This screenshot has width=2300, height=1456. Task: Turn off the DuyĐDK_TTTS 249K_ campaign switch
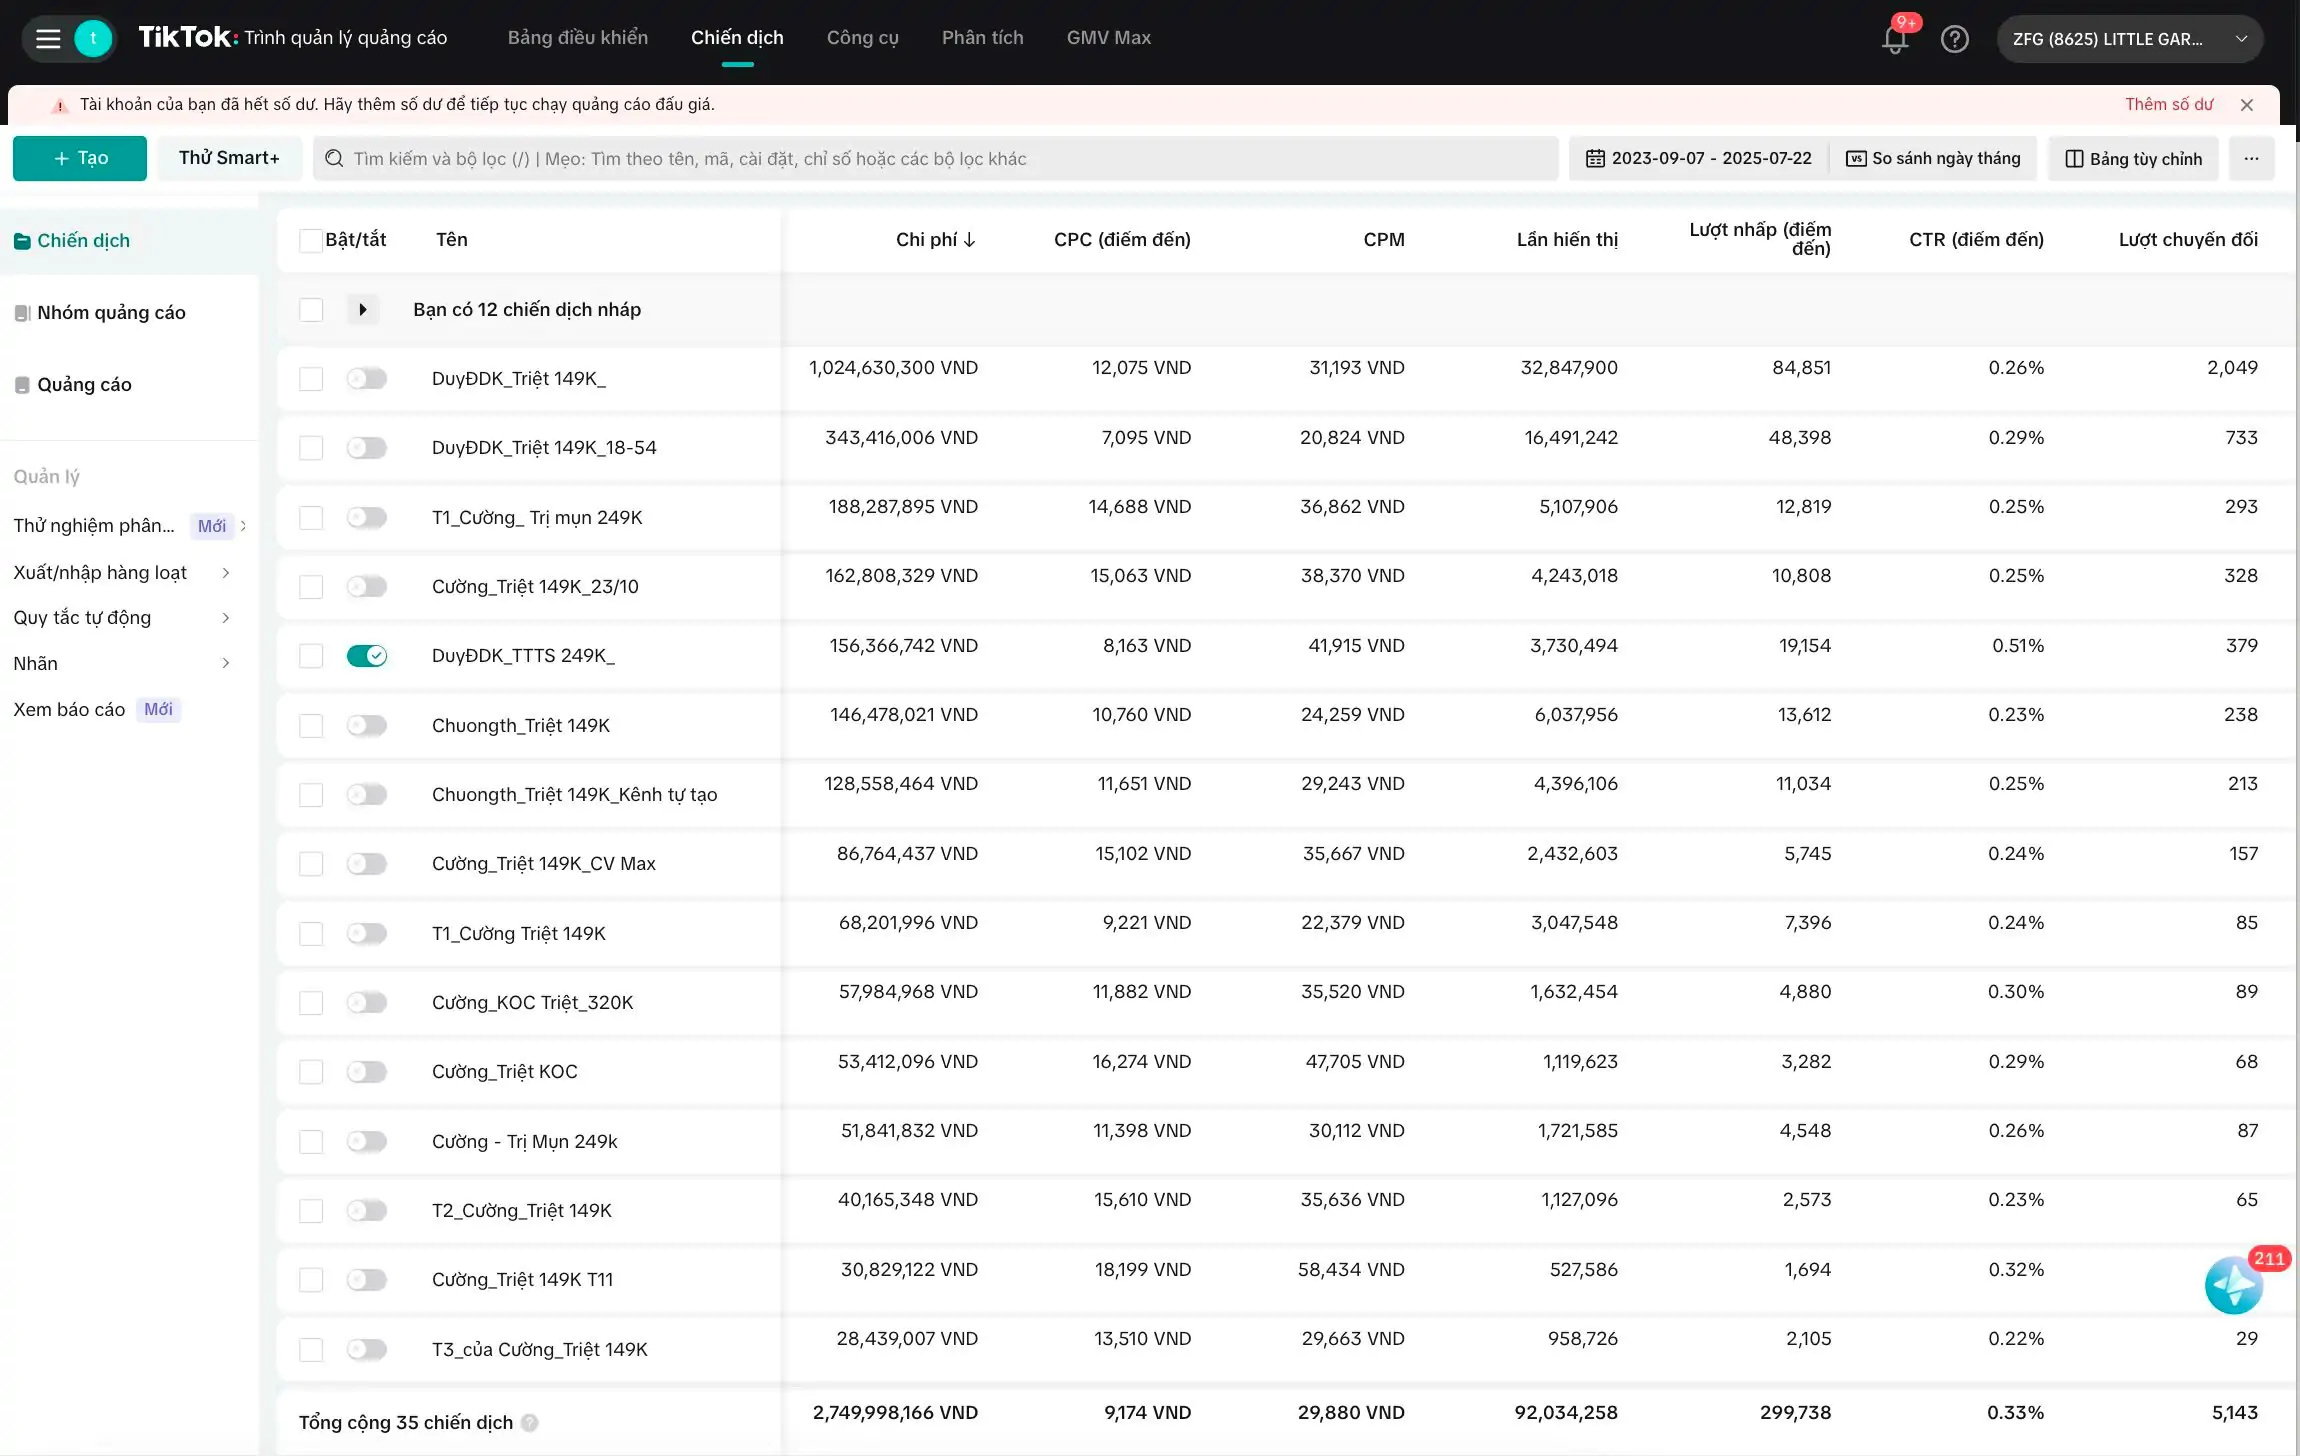pos(367,656)
